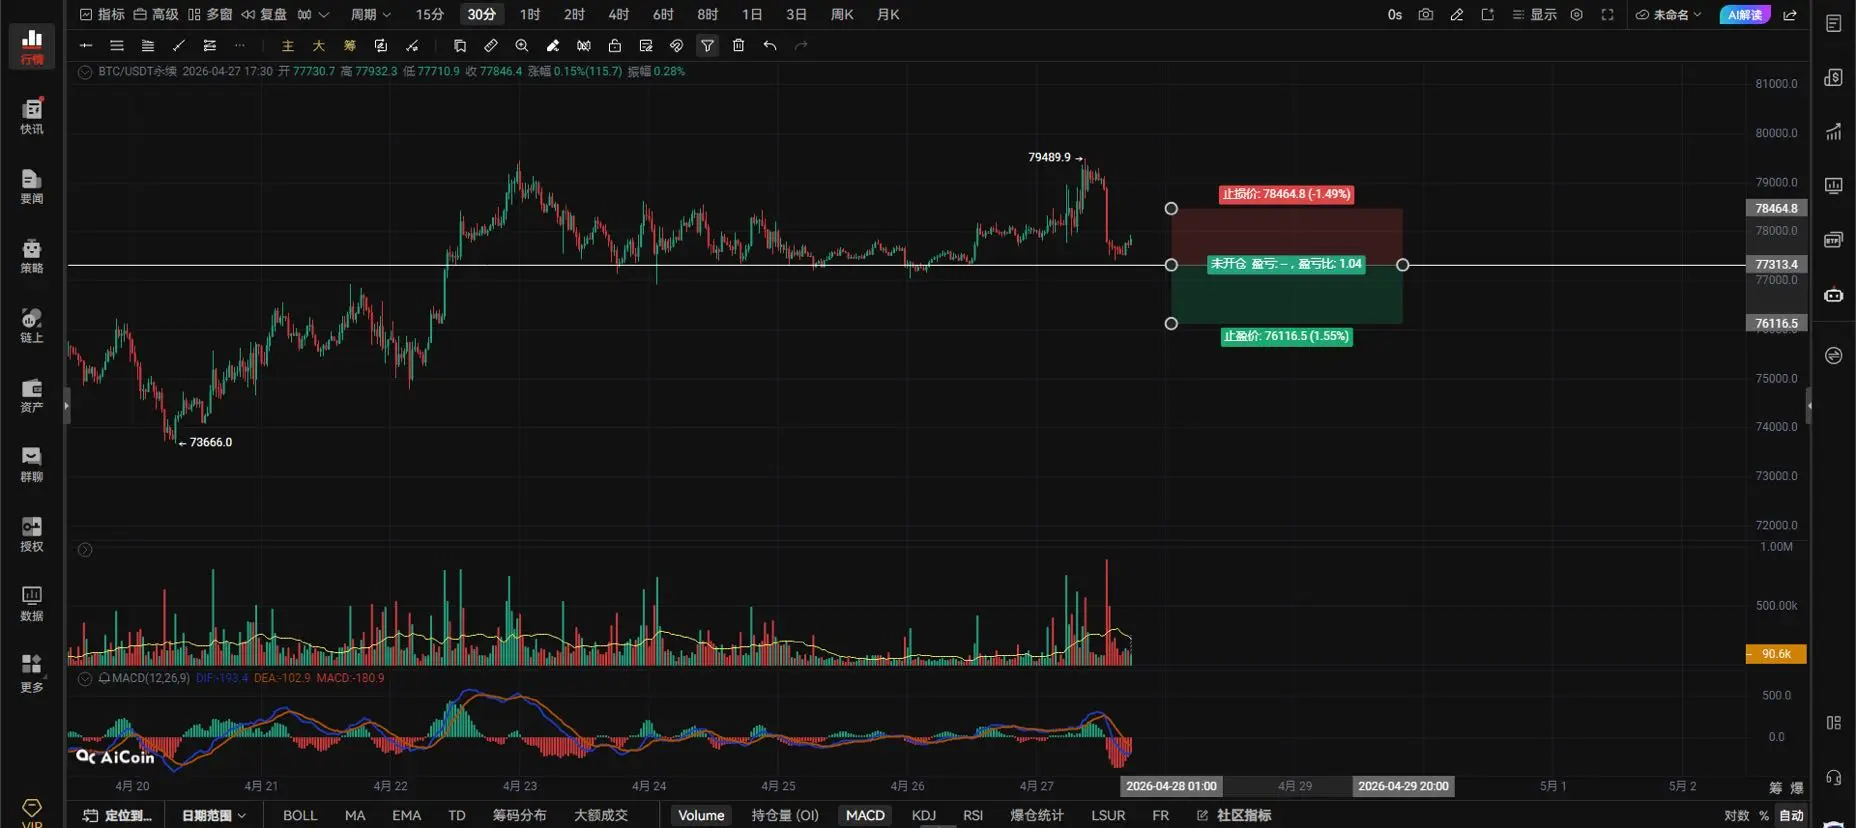Open the 日期范围 date range dropdown

[x=214, y=815]
